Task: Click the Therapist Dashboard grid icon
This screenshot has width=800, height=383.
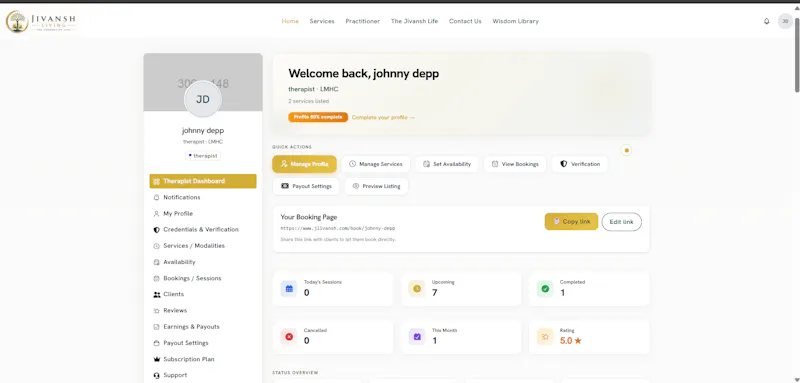Action: tap(157, 181)
